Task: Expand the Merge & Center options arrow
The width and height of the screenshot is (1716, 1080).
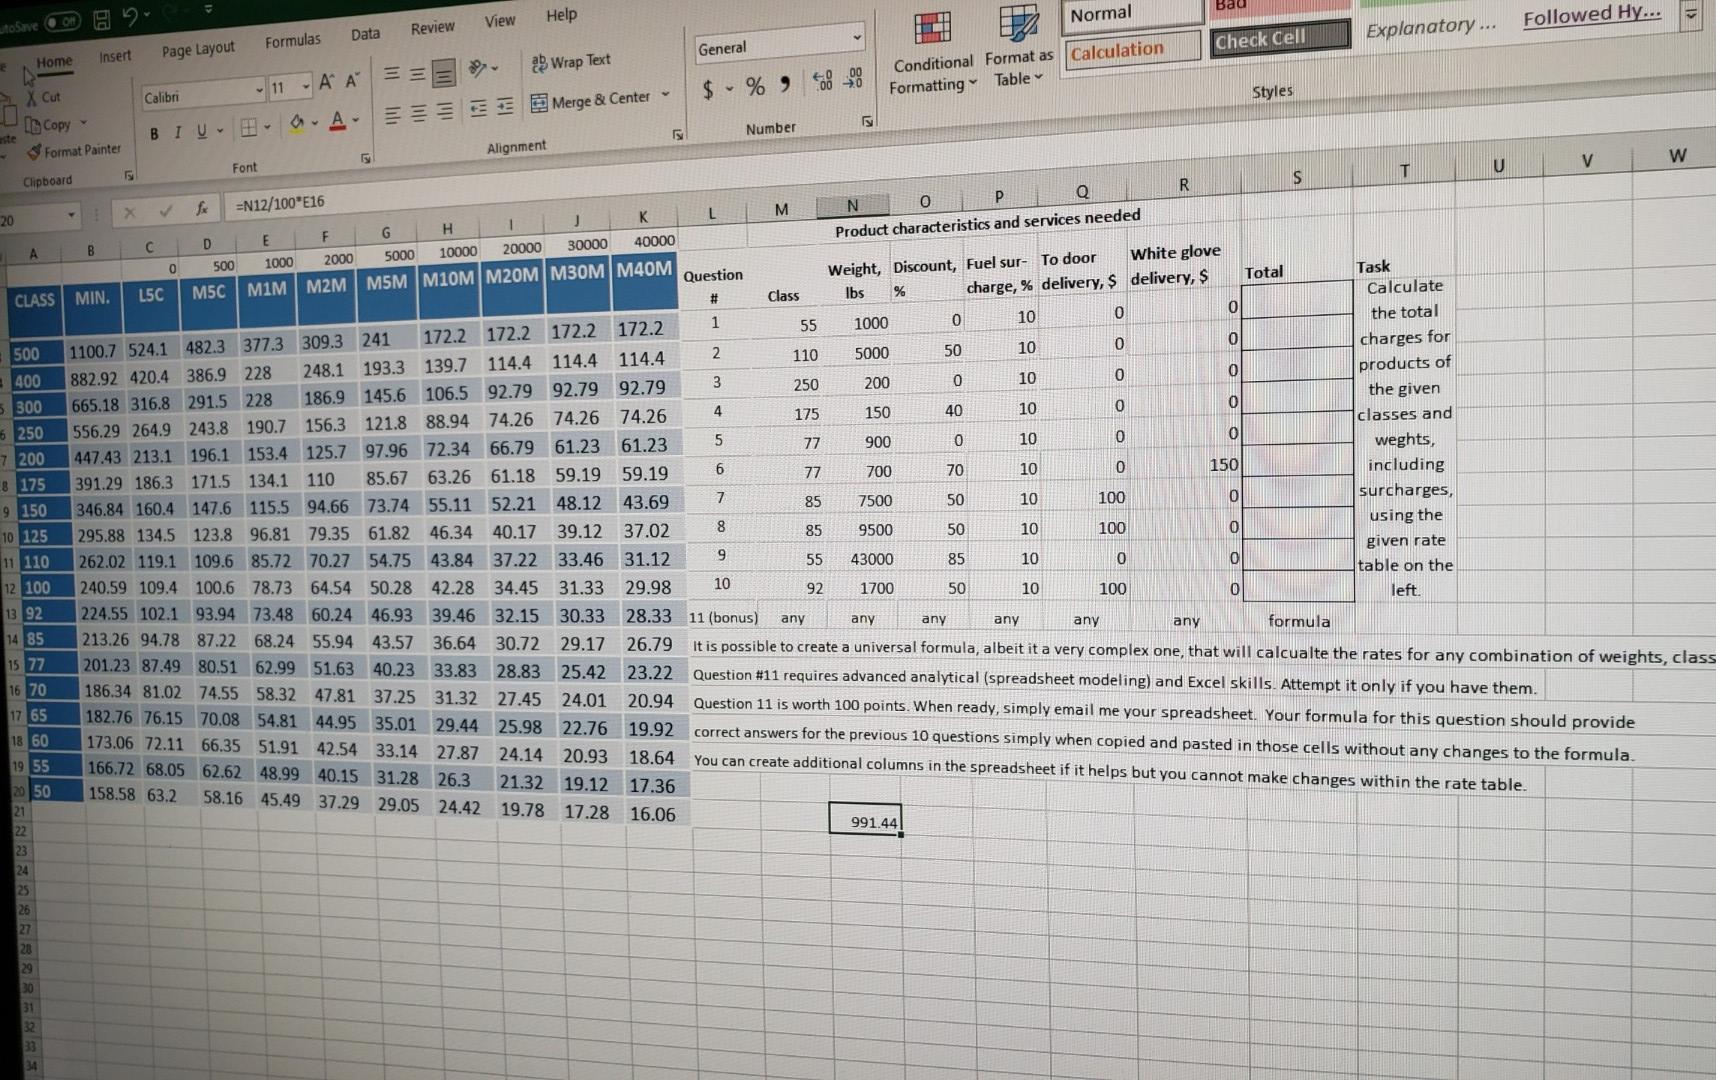Action: [x=666, y=95]
